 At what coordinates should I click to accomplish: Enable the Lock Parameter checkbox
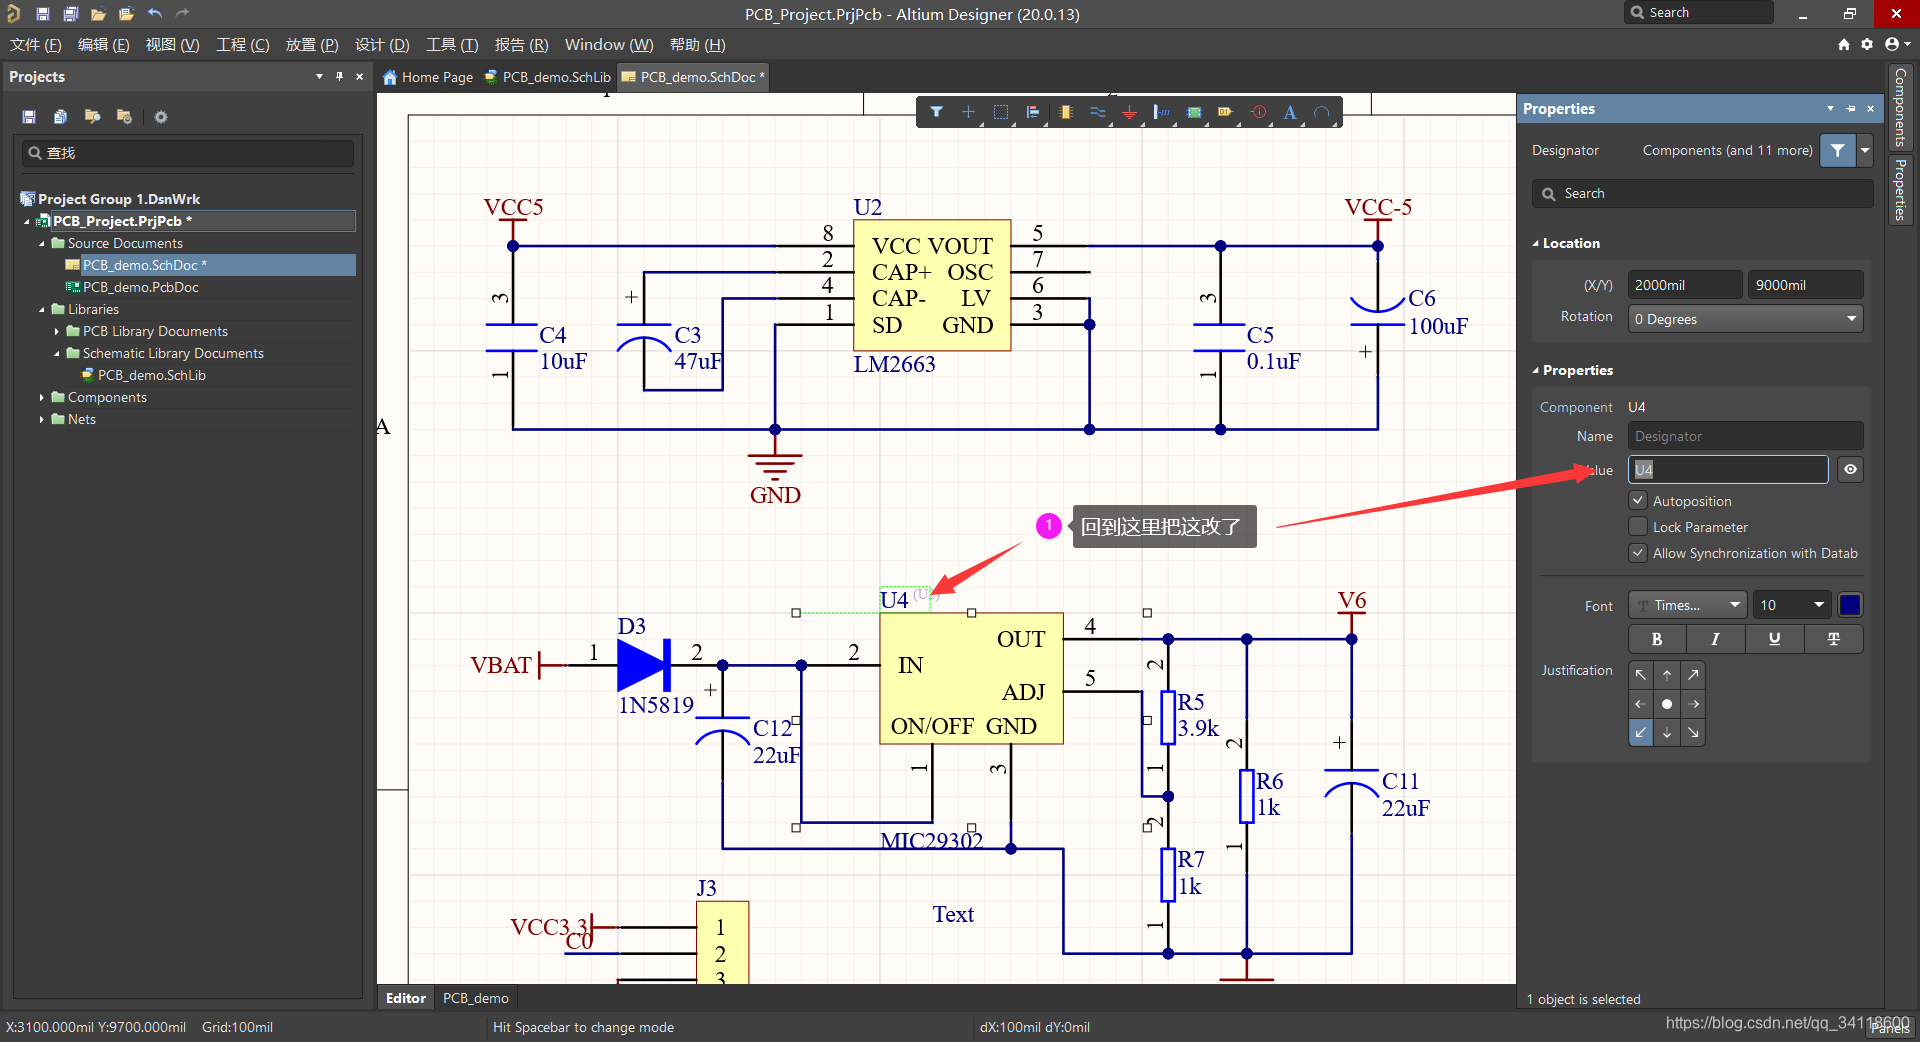[1638, 526]
